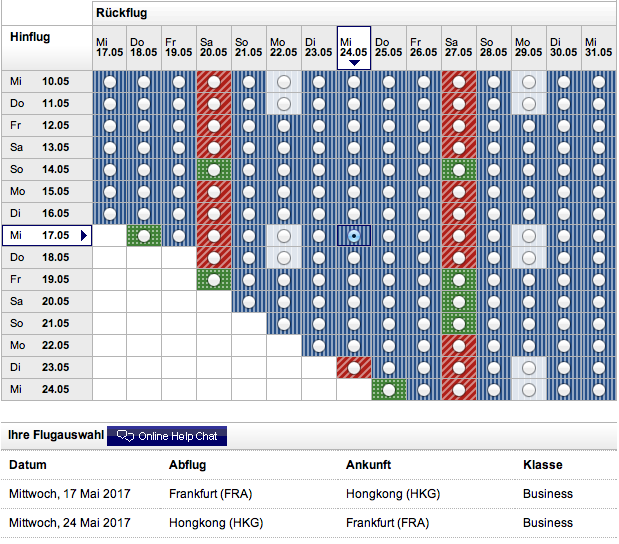Click the right arrow beside Mi 17.05 row
This screenshot has width=619, height=544.
pyautogui.click(x=84, y=236)
